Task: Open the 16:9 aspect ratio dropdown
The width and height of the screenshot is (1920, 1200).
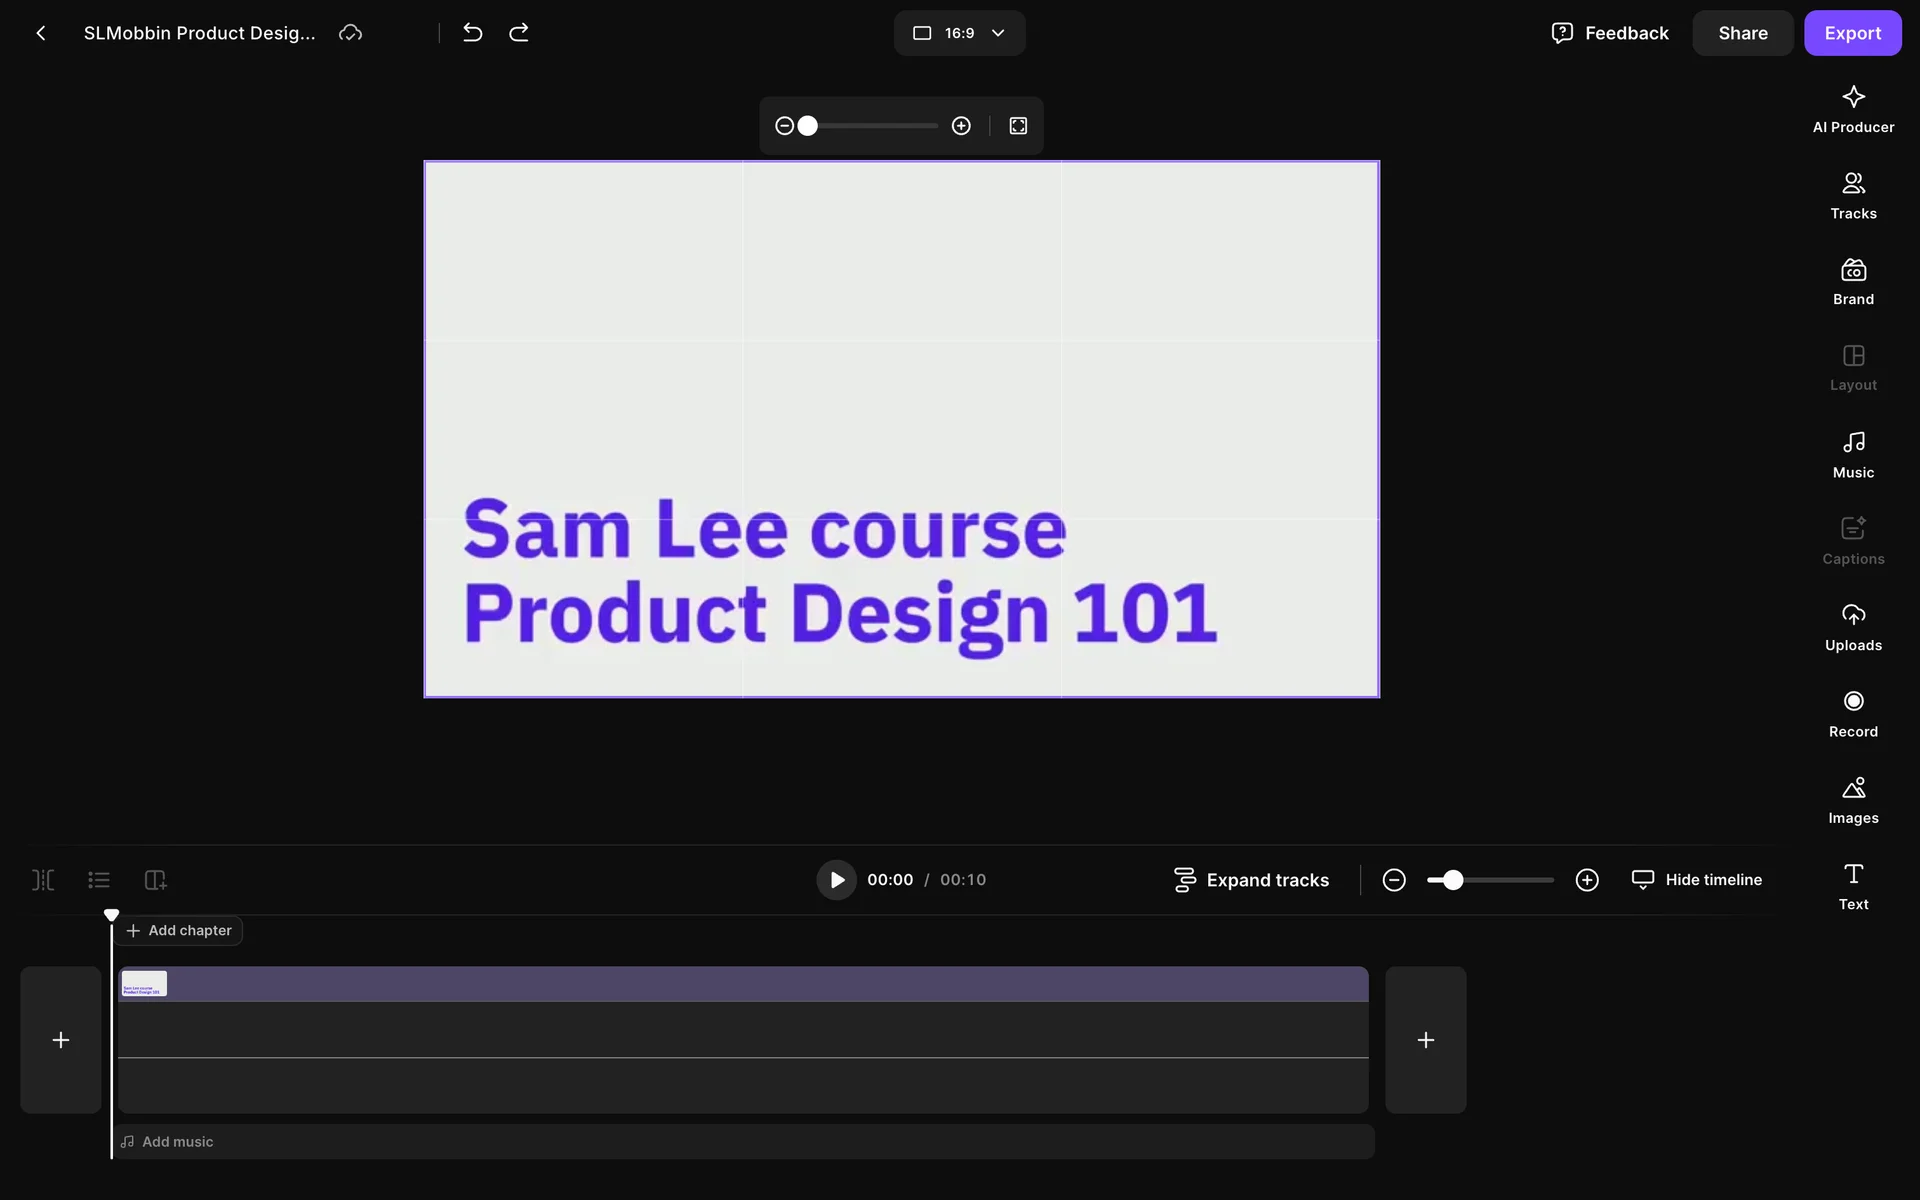Action: 959,33
